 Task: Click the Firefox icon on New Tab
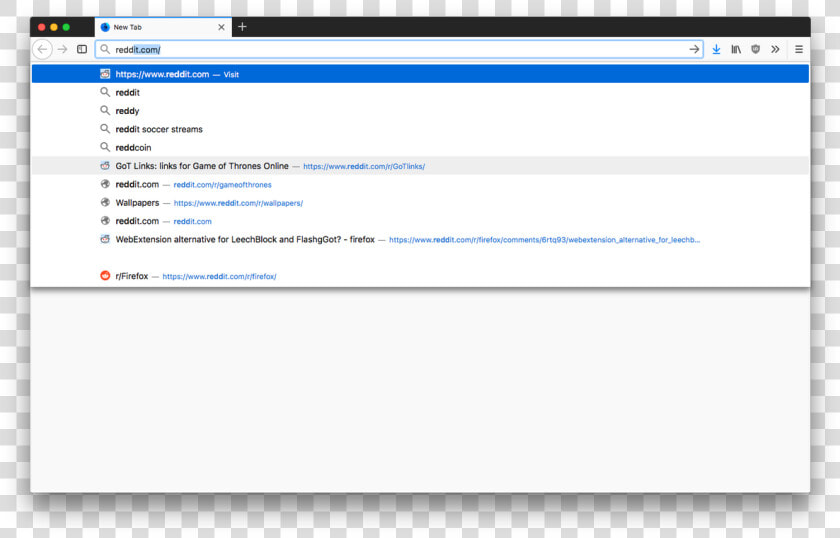click(x=105, y=27)
